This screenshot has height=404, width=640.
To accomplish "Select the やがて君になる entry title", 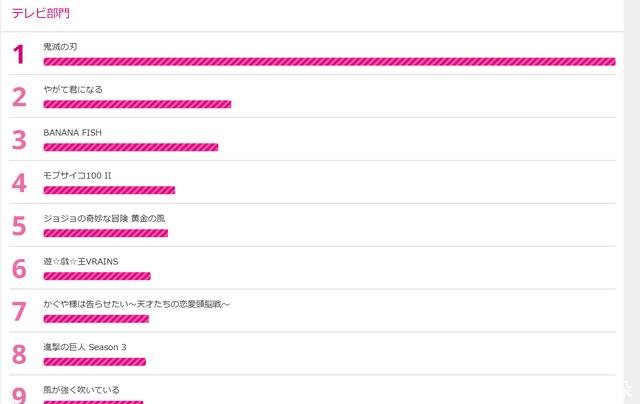I will coord(73,90).
